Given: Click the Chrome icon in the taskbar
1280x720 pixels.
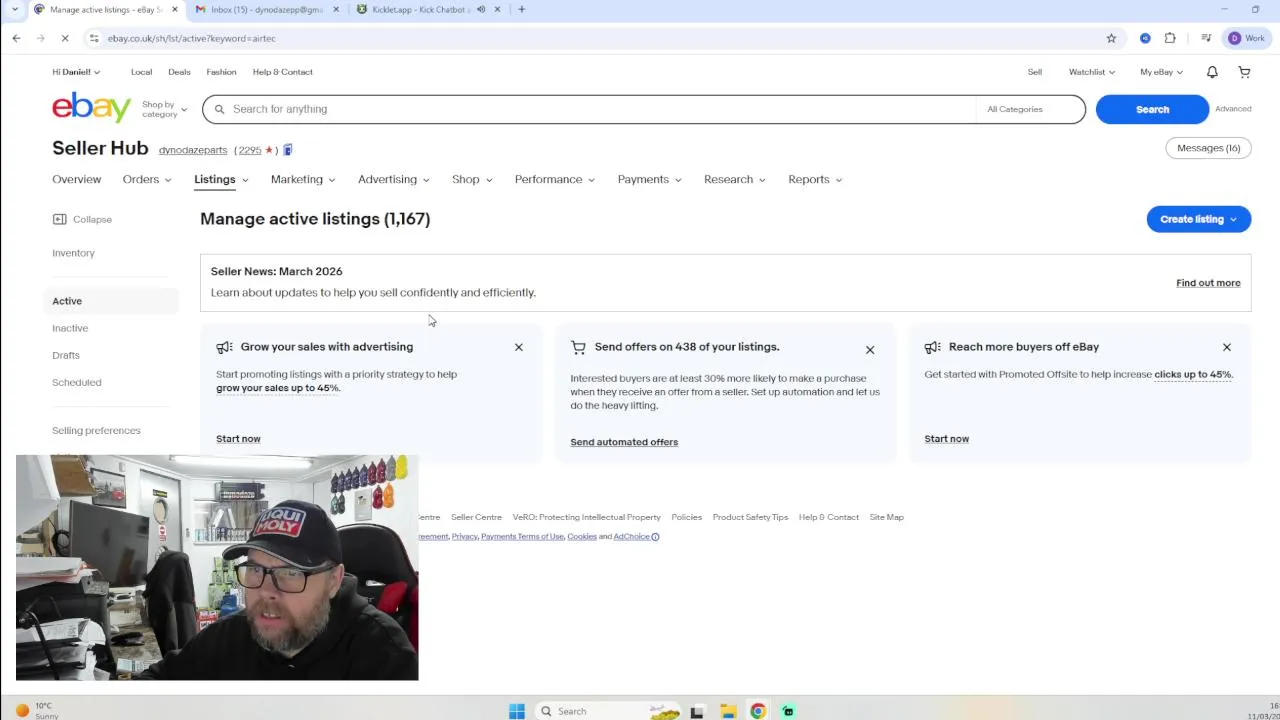Looking at the screenshot, I should [x=758, y=711].
